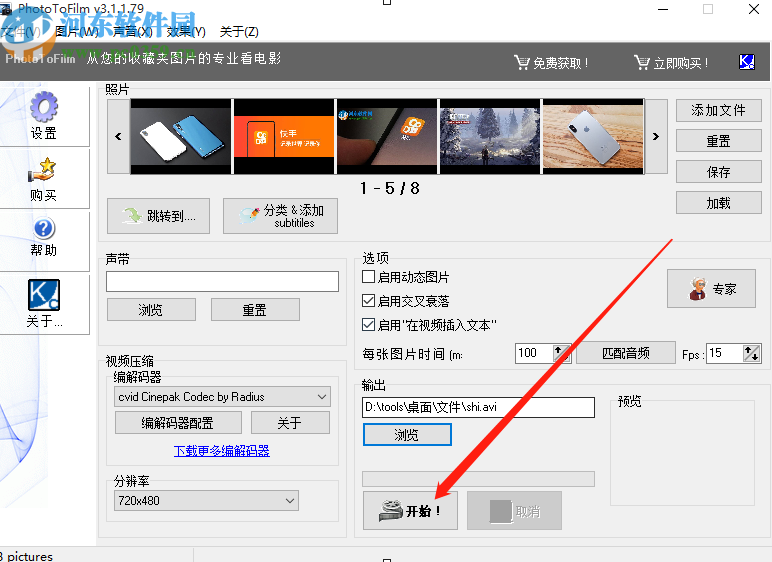Click the 开始 start film button

point(410,510)
